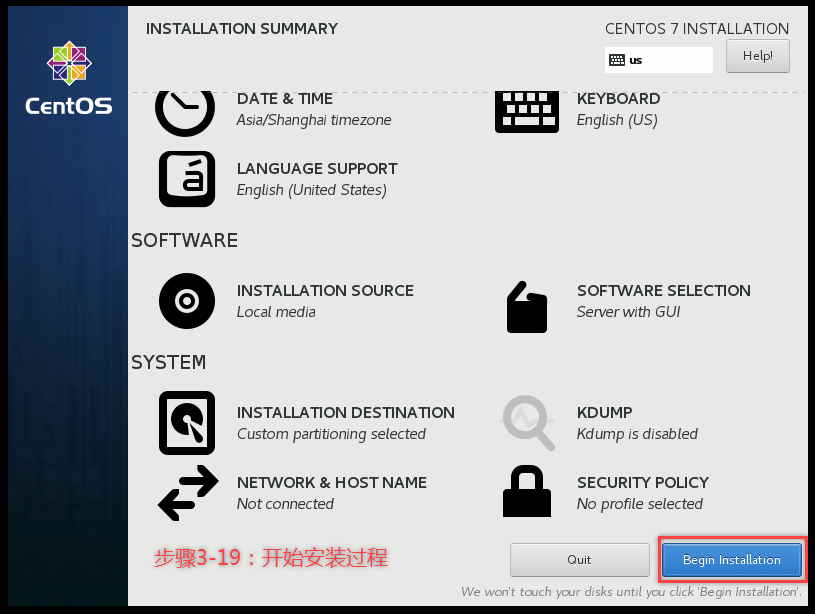Image resolution: width=815 pixels, height=614 pixels.
Task: Click the Help! button
Action: pyautogui.click(x=758, y=56)
